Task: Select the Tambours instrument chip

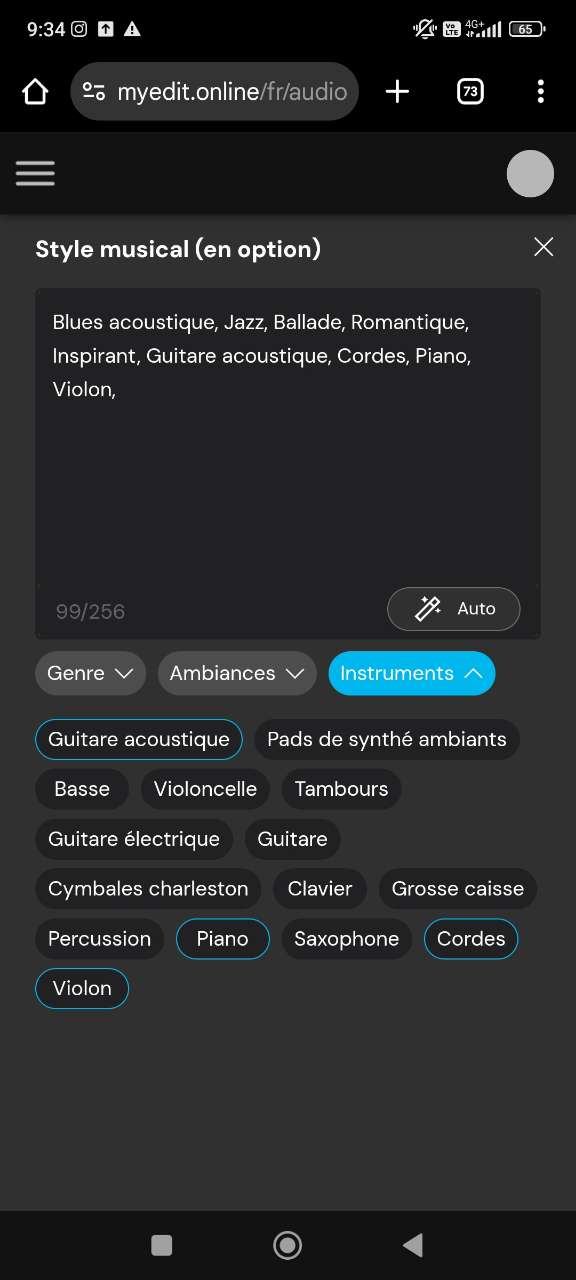Action: (341, 789)
